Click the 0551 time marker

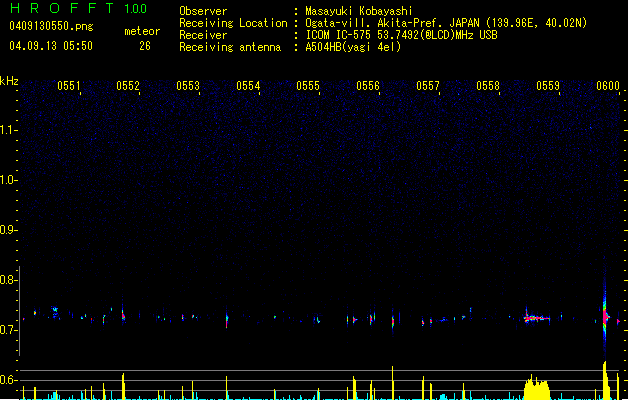point(69,86)
